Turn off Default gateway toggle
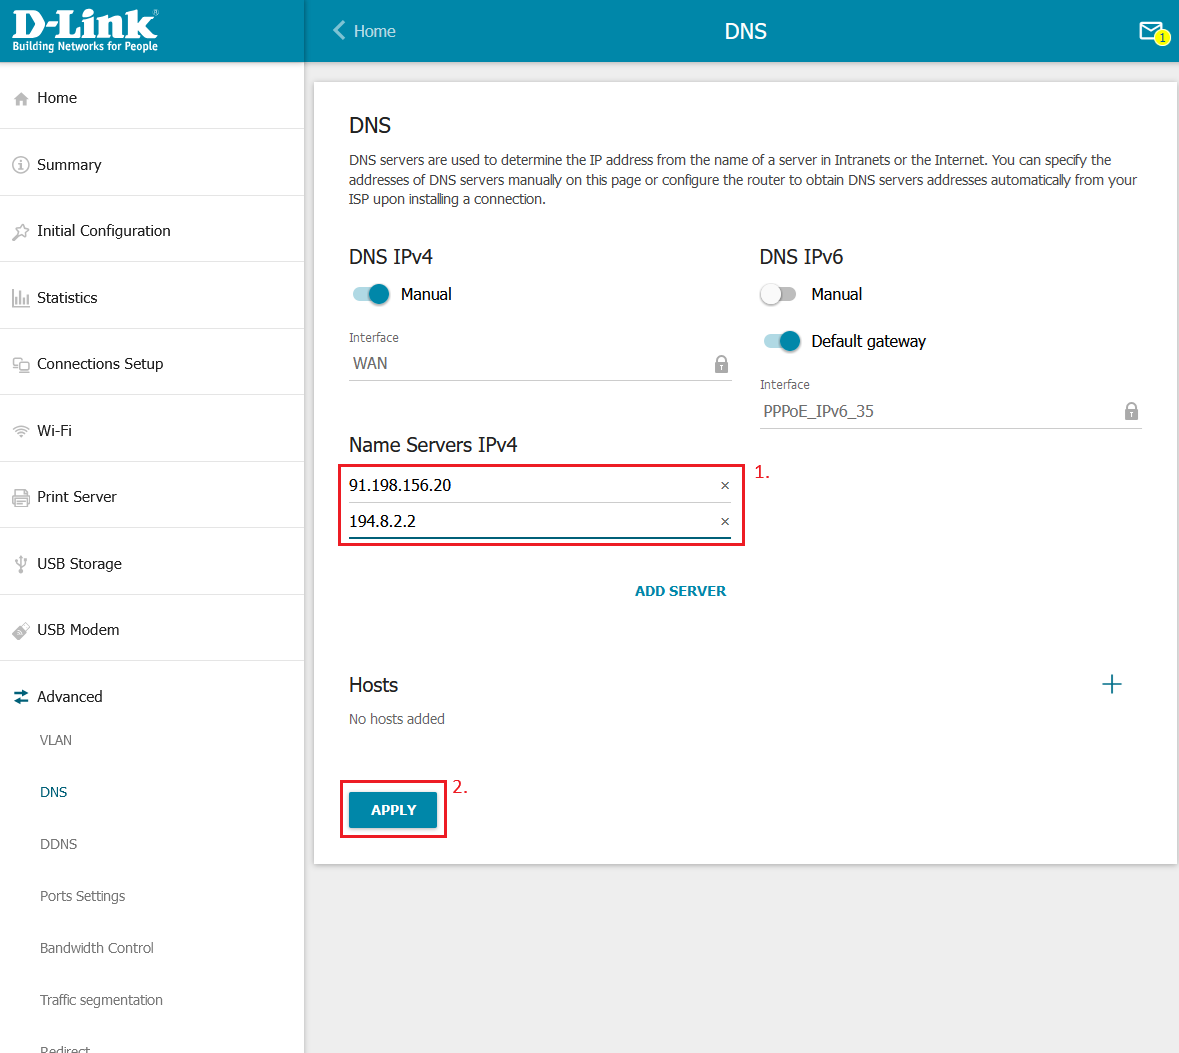1179x1053 pixels. [782, 341]
